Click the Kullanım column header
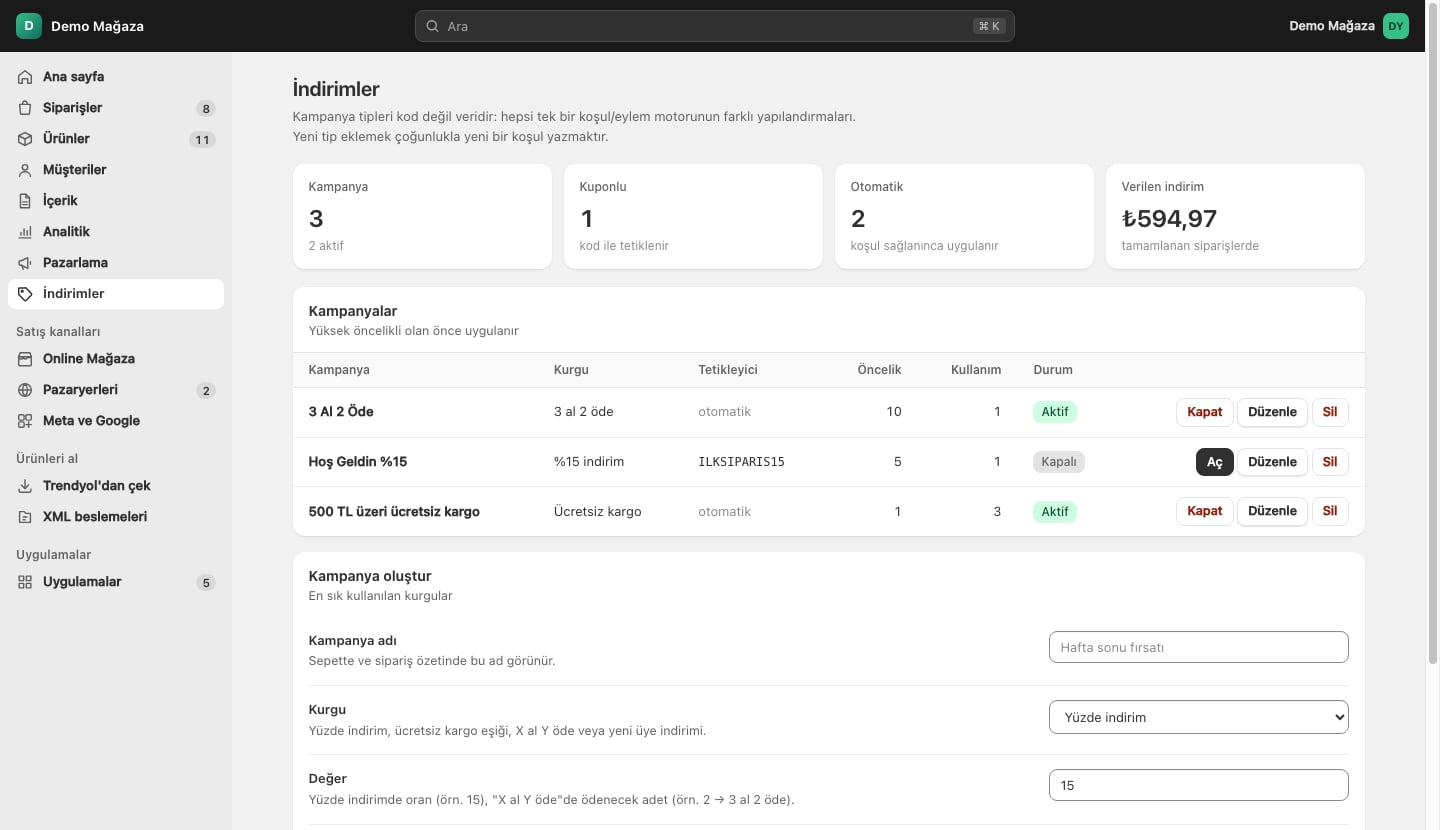Screen dimensions: 1440x830 pos(976,370)
